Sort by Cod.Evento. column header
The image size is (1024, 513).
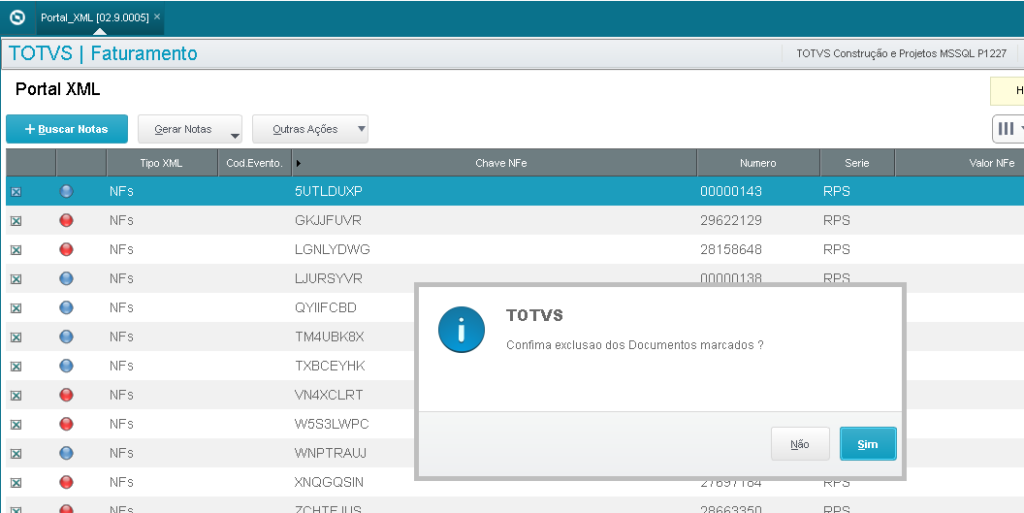point(255,163)
